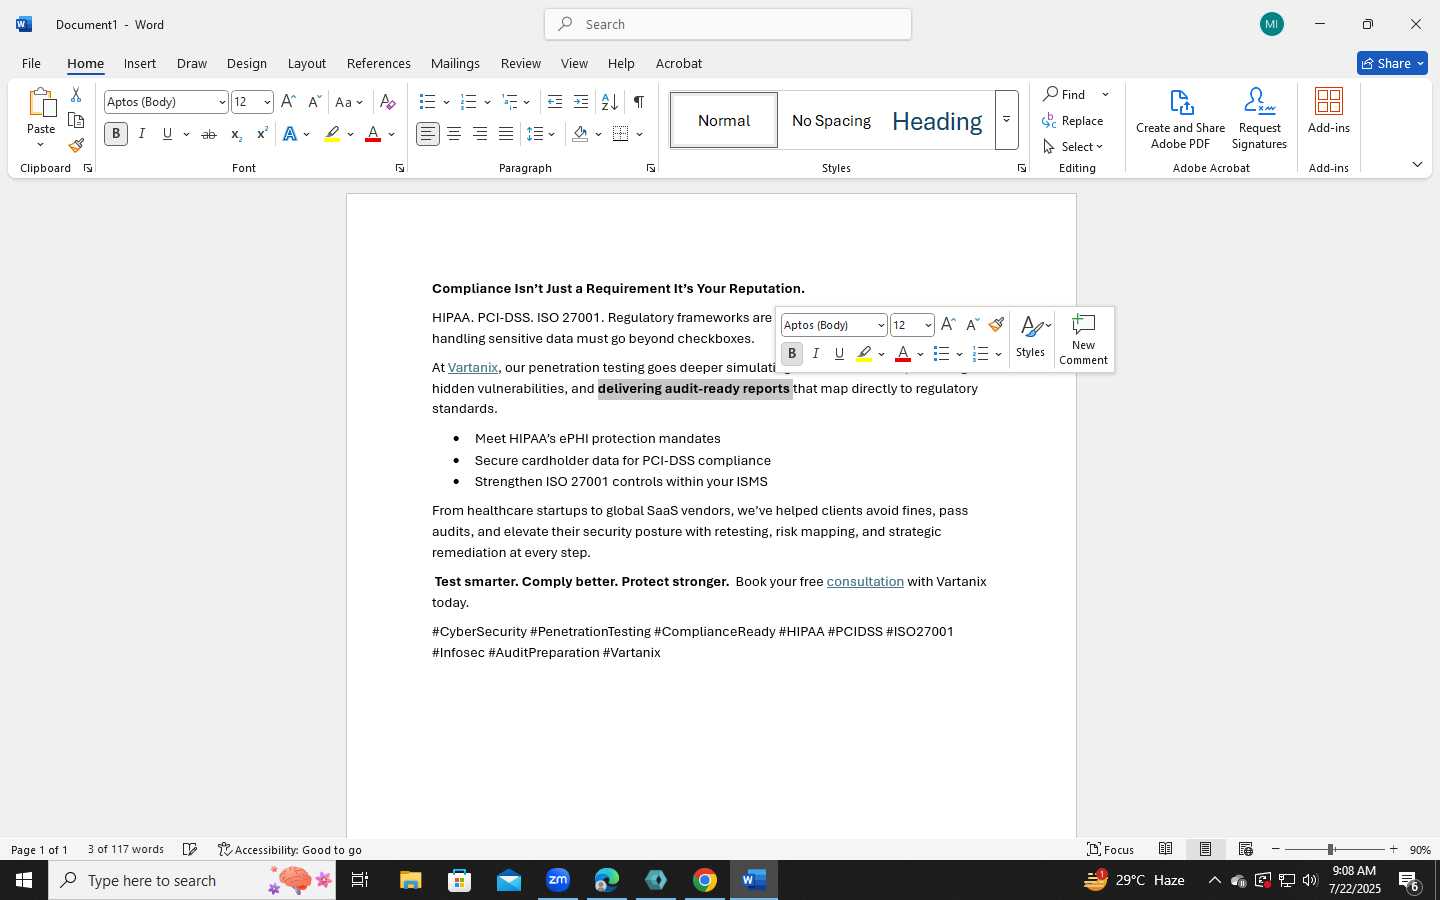The image size is (1440, 900).
Task: Align text right in the ribbon
Action: (x=480, y=134)
